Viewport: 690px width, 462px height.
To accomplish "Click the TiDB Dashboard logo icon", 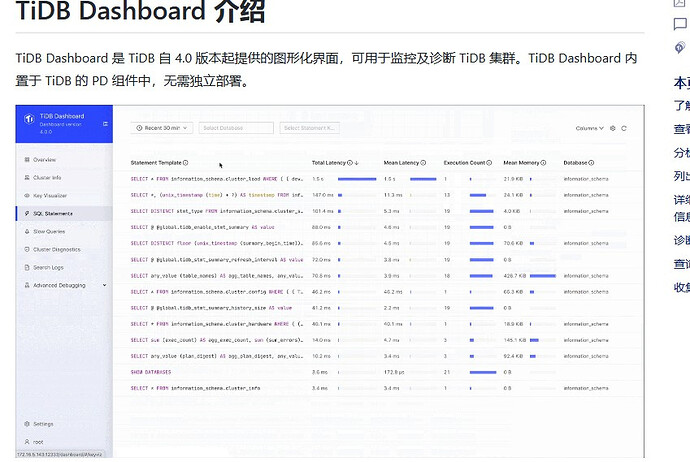I will (29, 119).
